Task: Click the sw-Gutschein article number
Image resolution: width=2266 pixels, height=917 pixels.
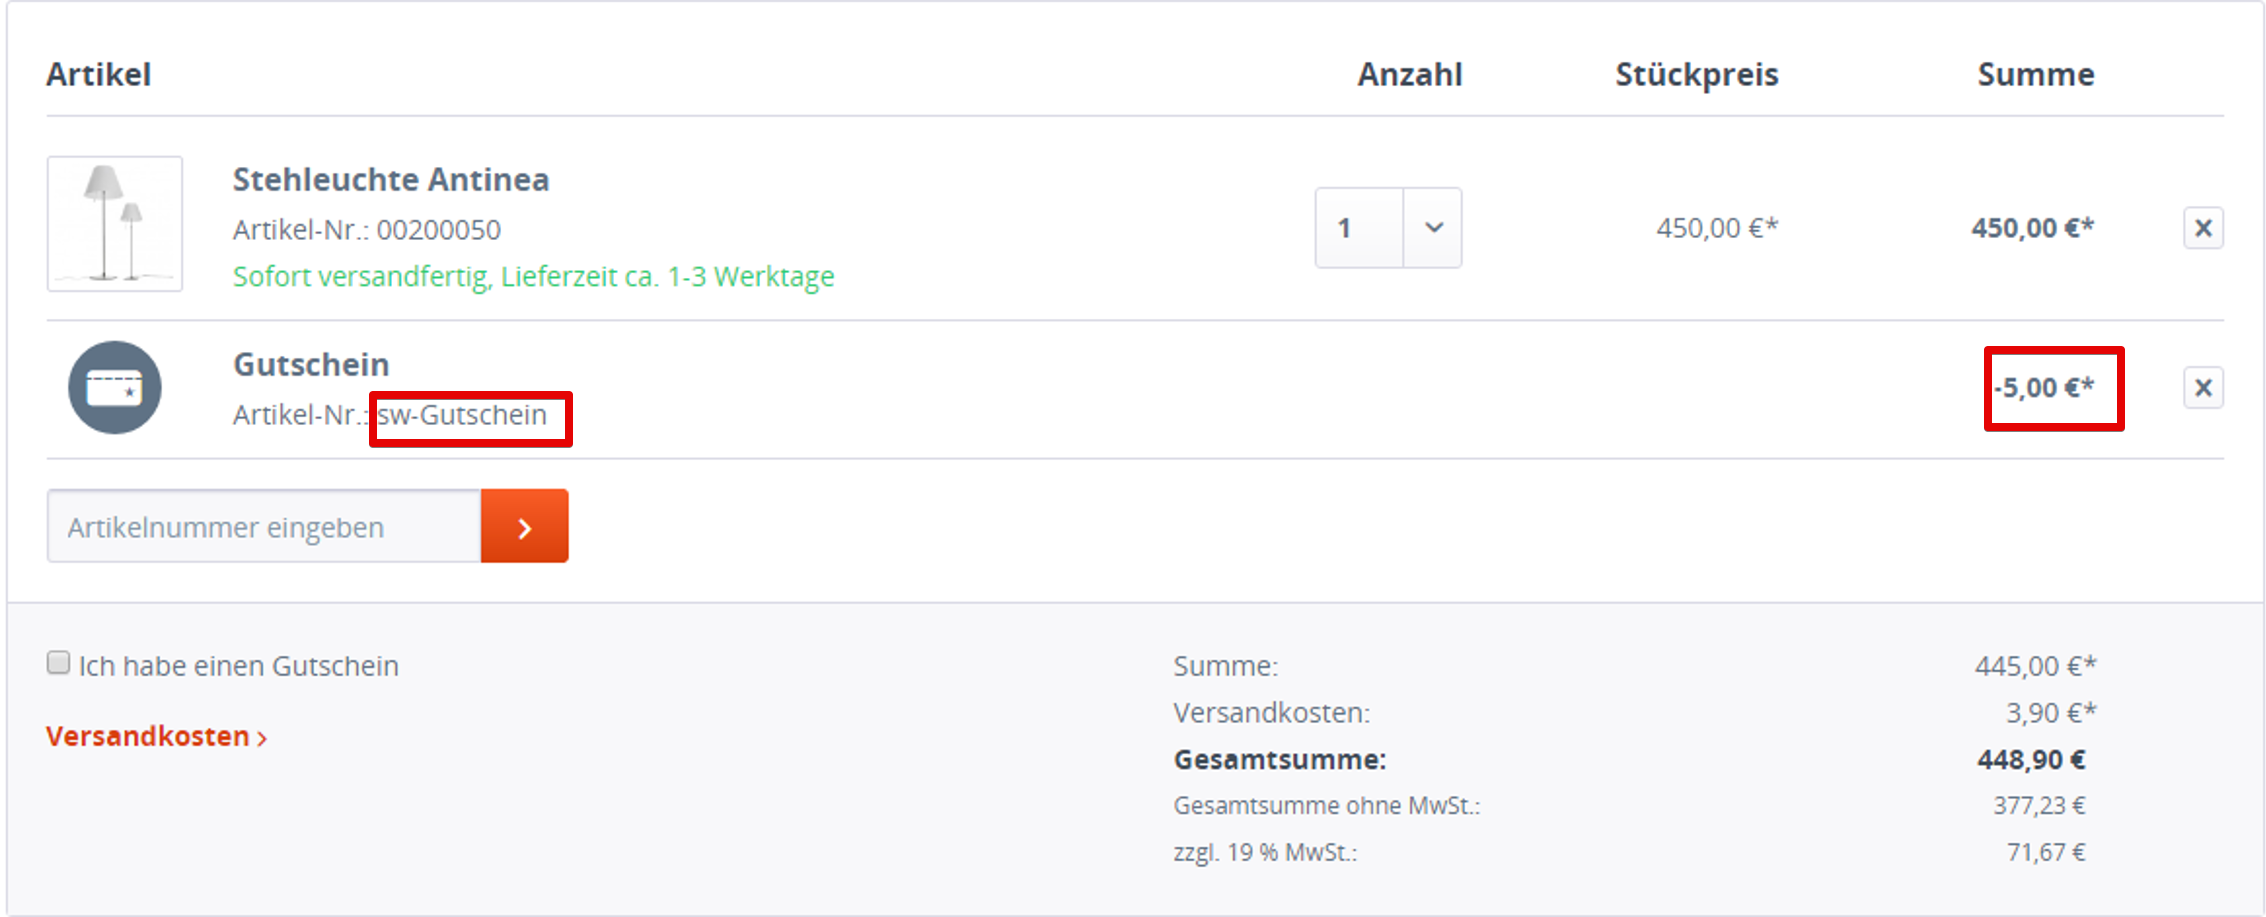Action: pos(462,415)
